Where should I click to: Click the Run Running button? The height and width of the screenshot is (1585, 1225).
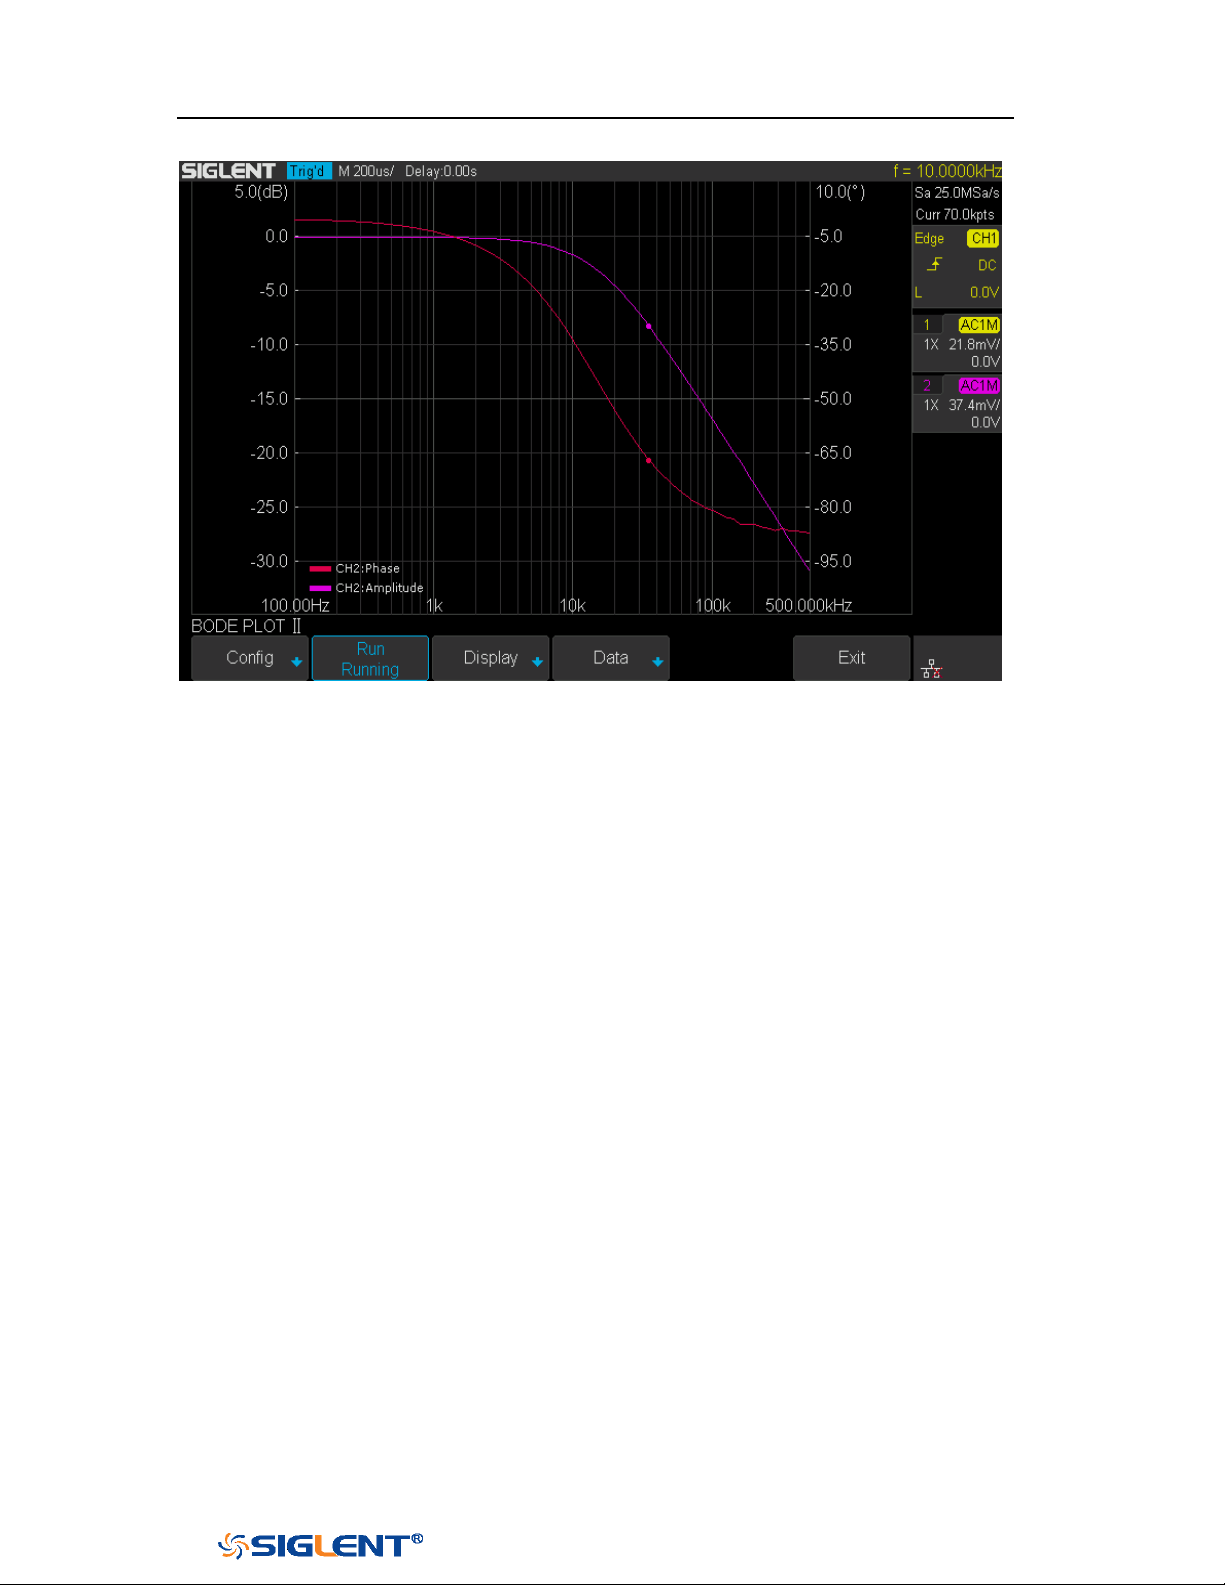click(370, 658)
